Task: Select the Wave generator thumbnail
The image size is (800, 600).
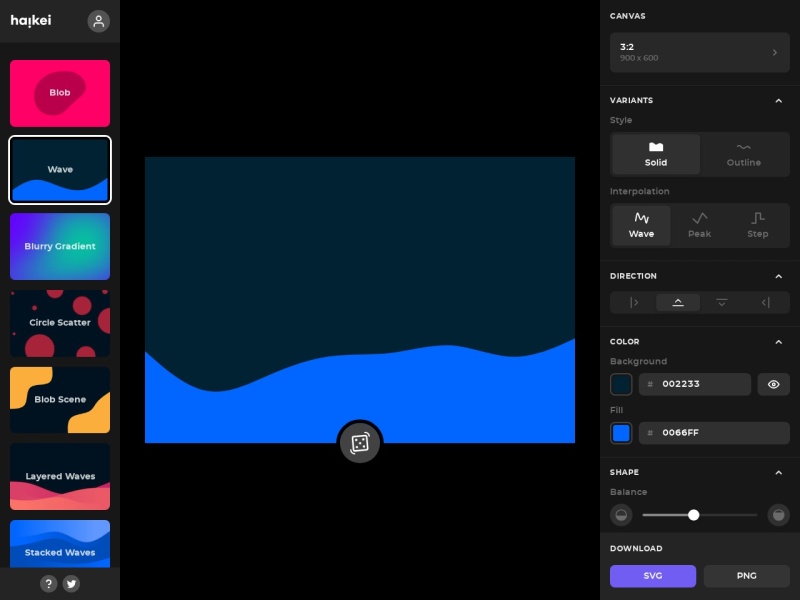Action: tap(60, 170)
